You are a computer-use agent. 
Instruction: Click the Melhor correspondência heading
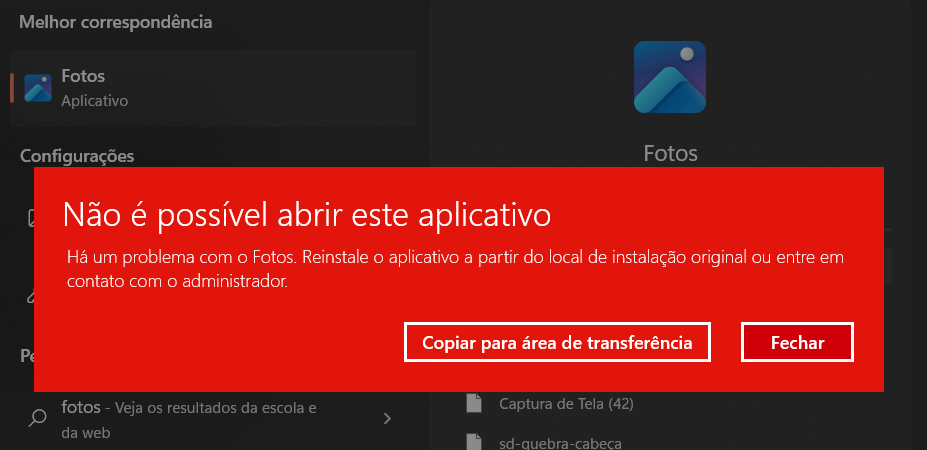pos(116,22)
